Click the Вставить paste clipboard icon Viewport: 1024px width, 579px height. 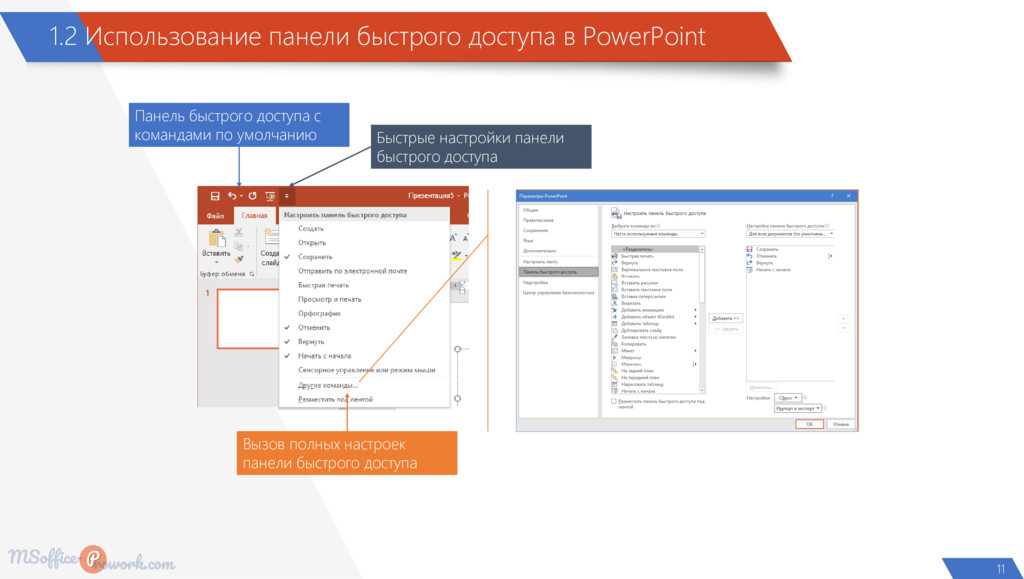coord(216,238)
